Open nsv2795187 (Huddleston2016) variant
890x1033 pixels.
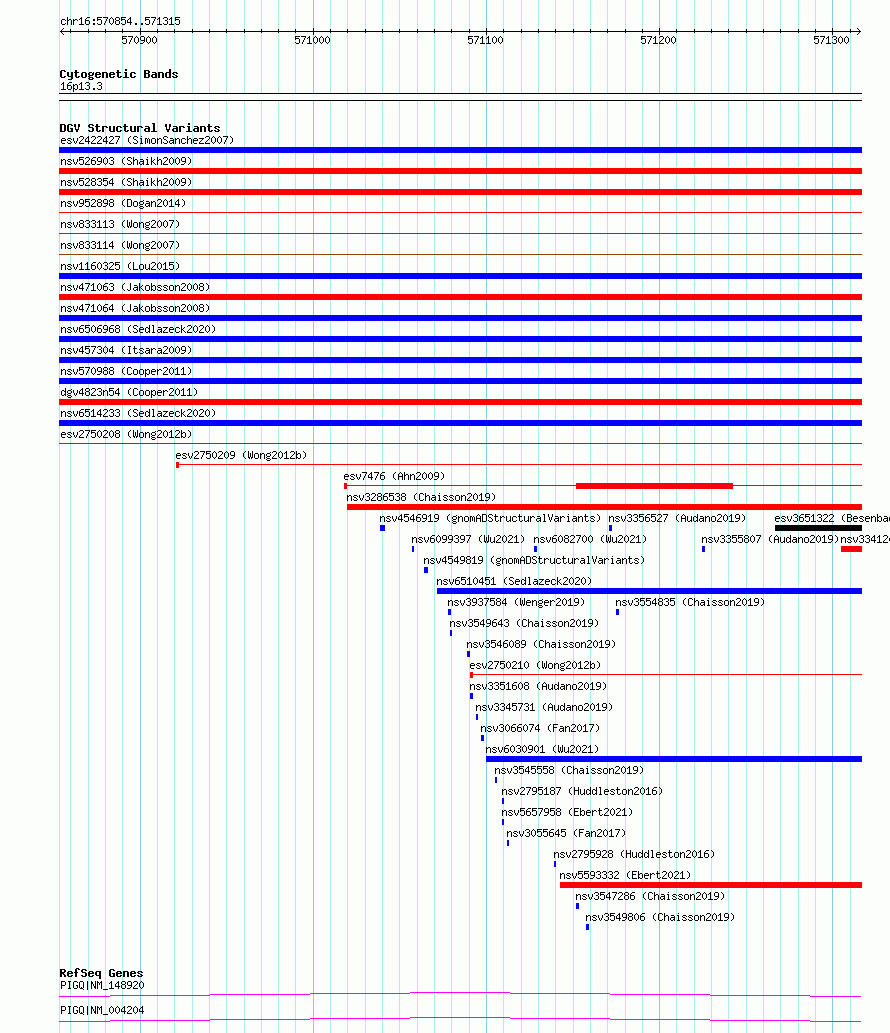[x=582, y=793]
